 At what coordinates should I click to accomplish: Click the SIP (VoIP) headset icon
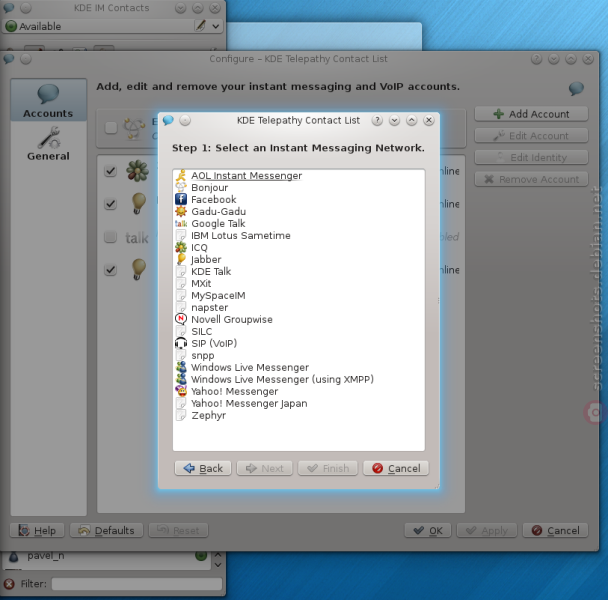coord(181,343)
